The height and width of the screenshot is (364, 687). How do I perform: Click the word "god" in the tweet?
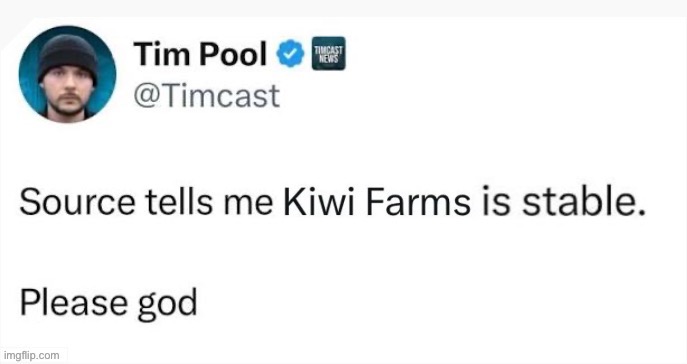167,305
